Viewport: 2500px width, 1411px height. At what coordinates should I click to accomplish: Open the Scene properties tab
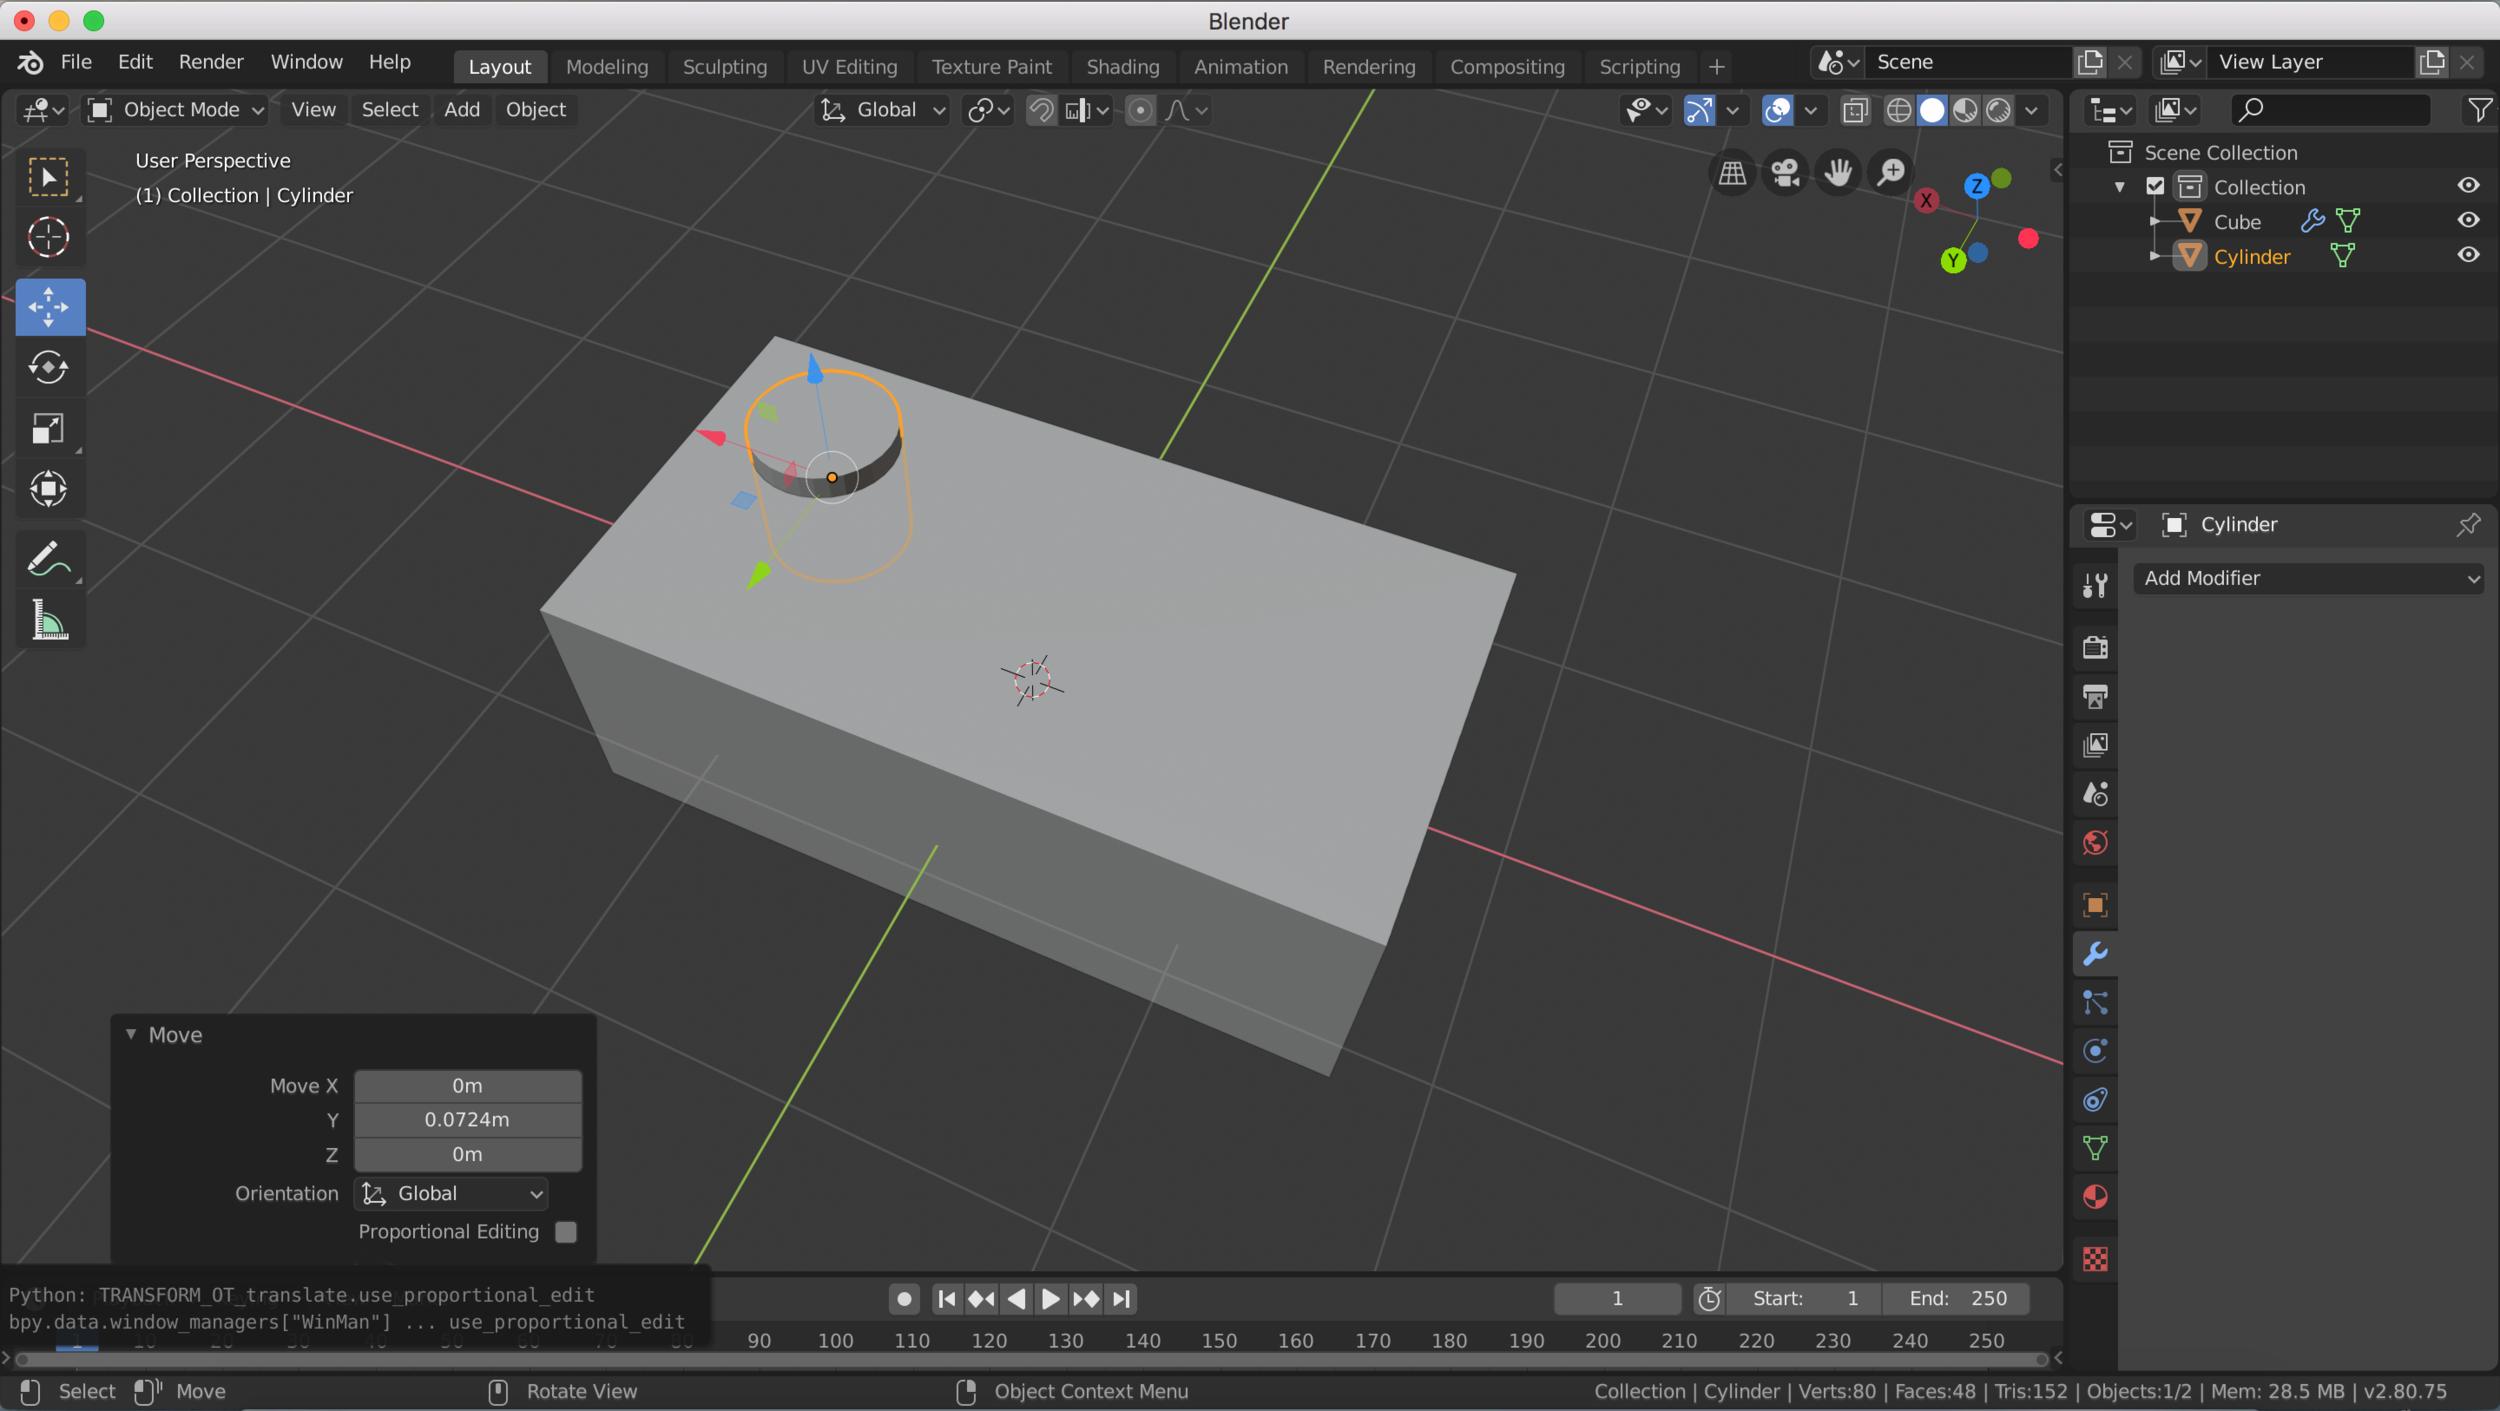point(2095,794)
